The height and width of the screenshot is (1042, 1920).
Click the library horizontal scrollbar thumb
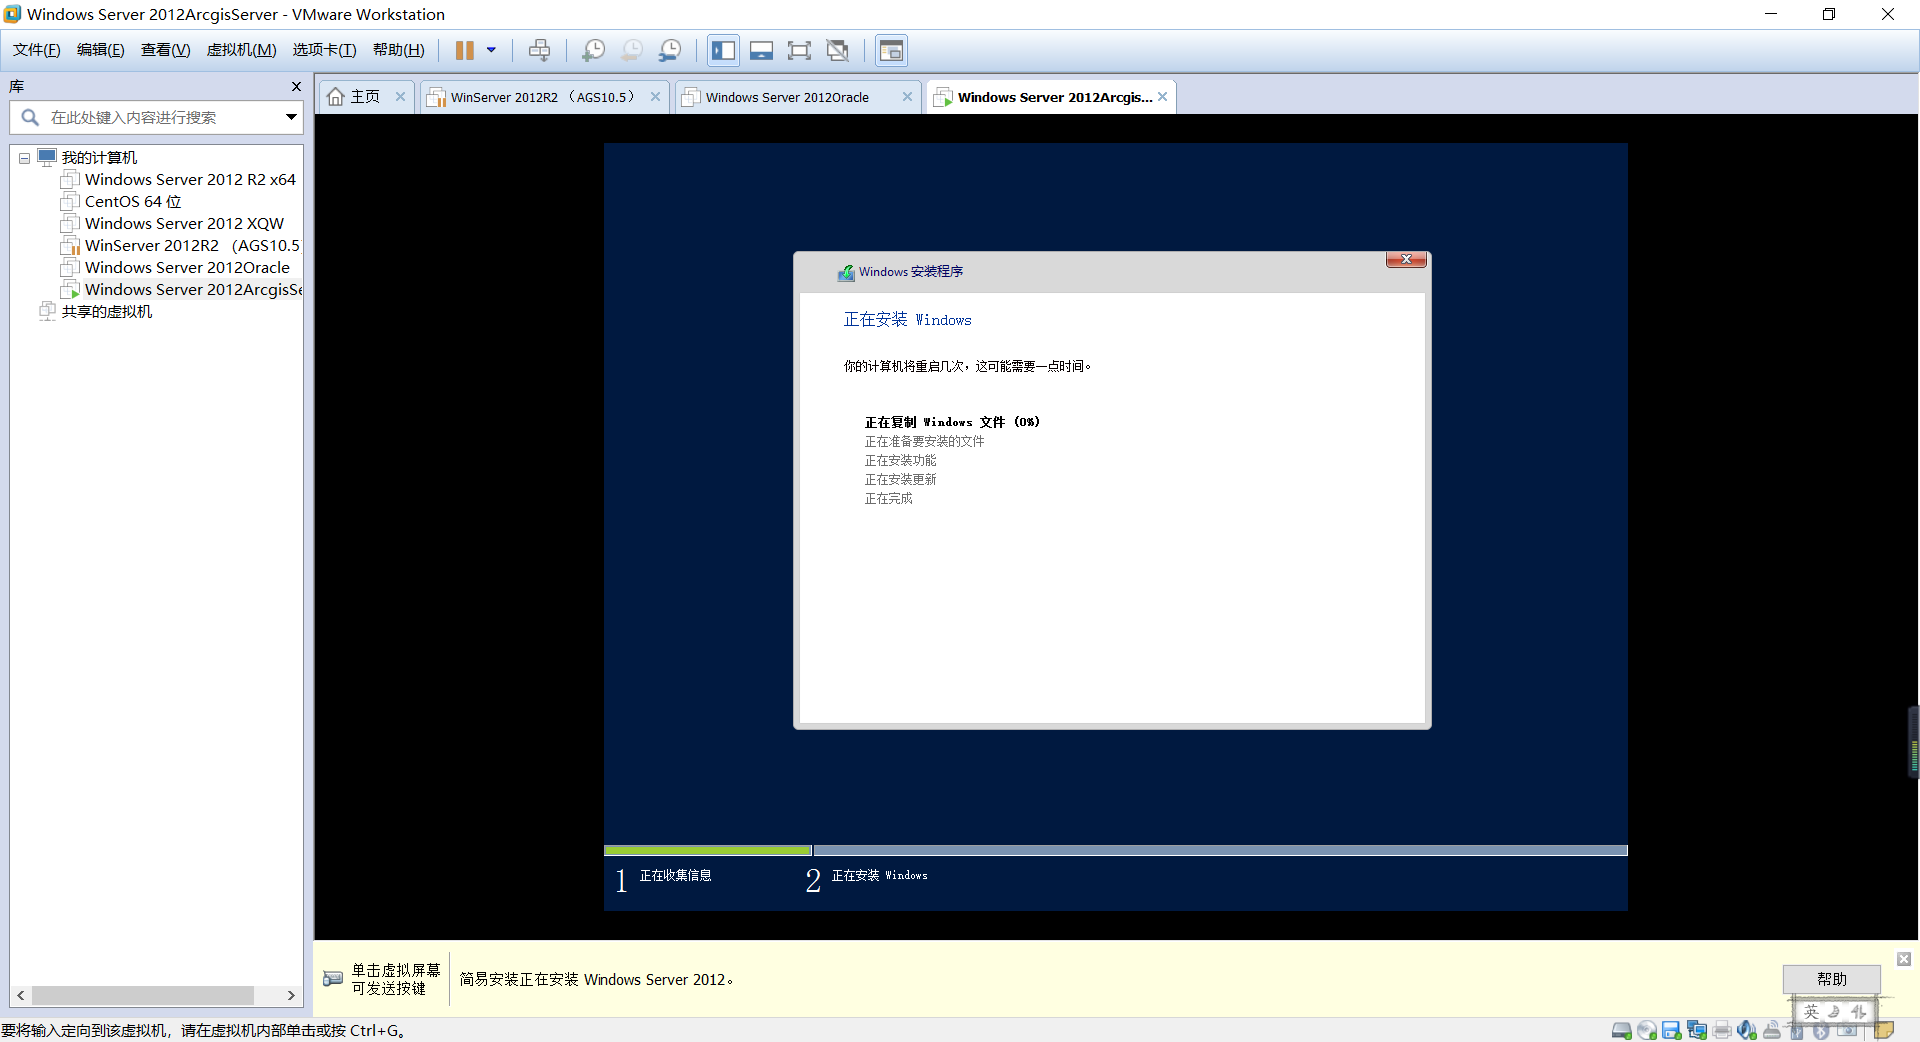(143, 996)
